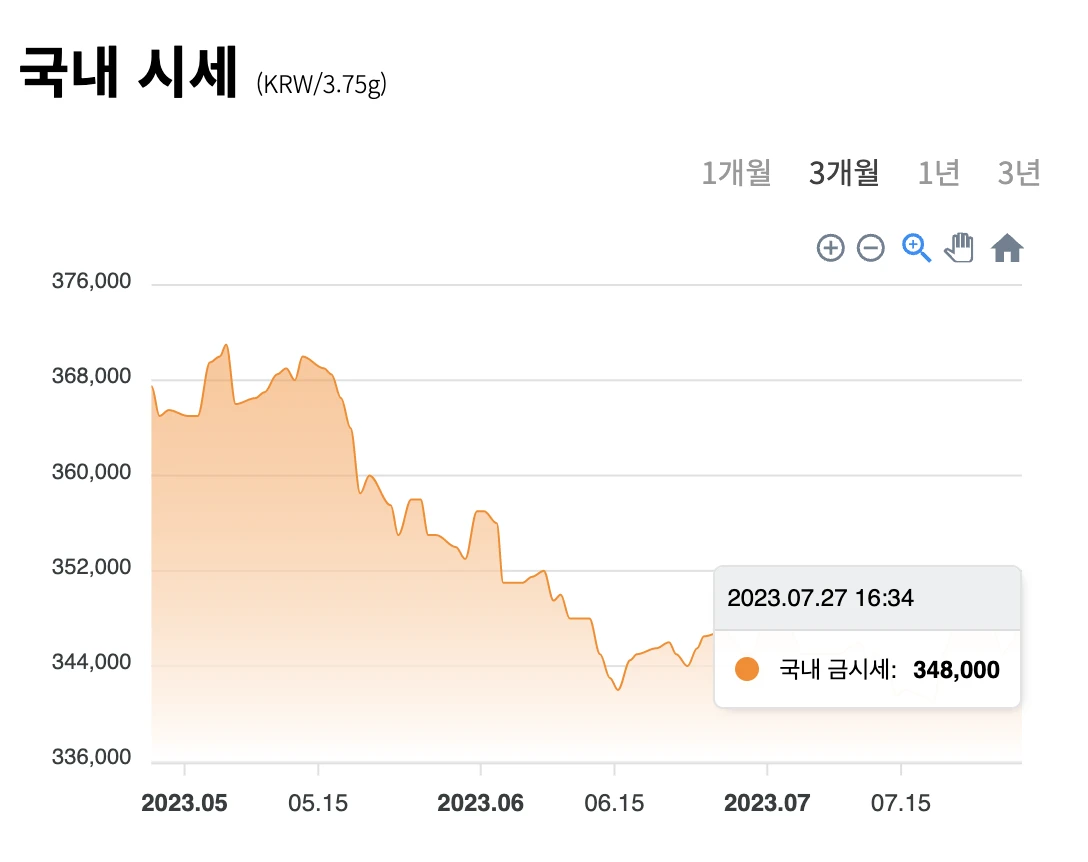Select the magnifier selection zoom tool
This screenshot has height=862, width=1088.
tap(915, 247)
